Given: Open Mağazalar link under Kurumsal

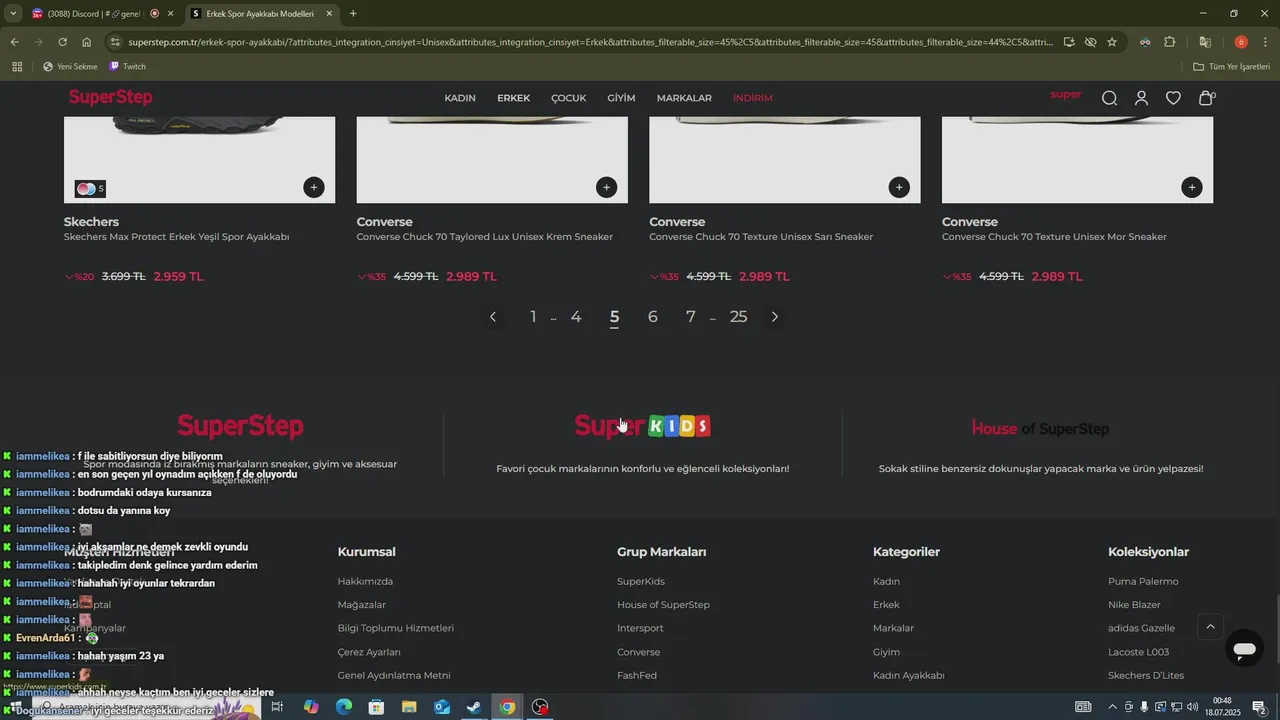Looking at the screenshot, I should click(362, 605).
